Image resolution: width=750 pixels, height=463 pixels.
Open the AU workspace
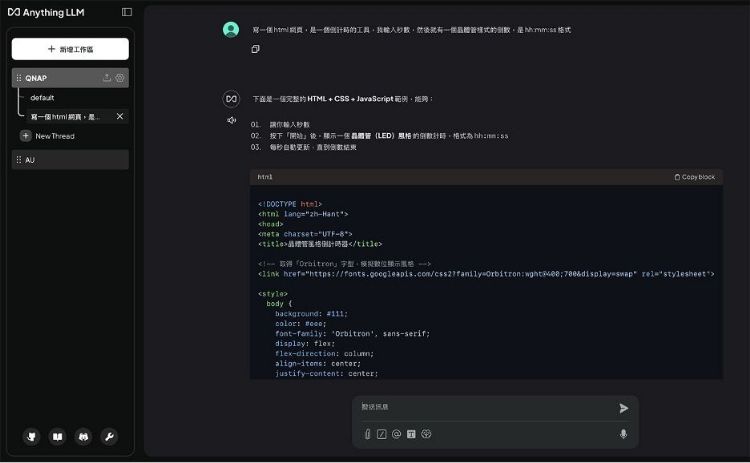pyautogui.click(x=70, y=160)
